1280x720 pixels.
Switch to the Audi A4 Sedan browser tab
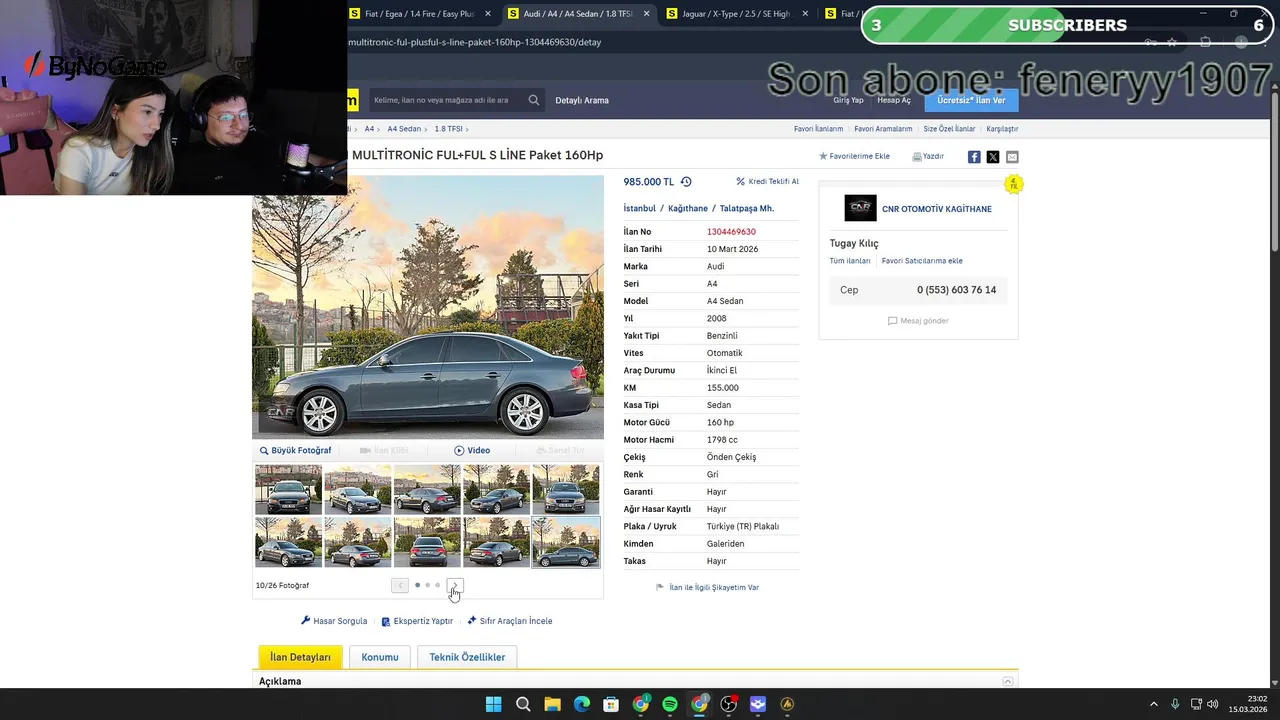click(x=578, y=14)
